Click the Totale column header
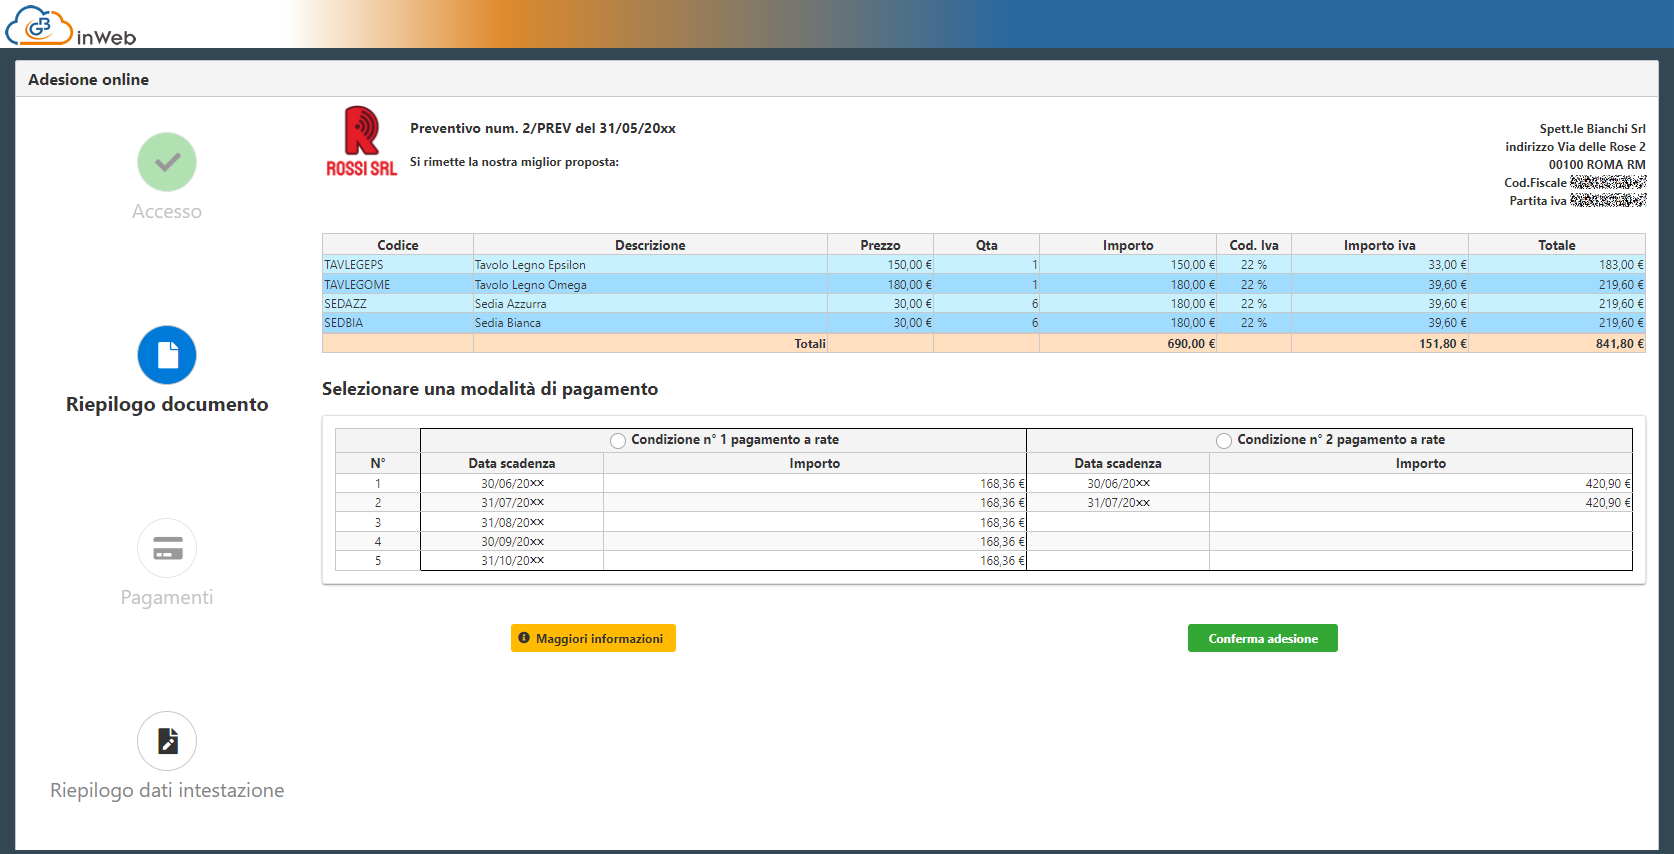 click(x=1557, y=245)
